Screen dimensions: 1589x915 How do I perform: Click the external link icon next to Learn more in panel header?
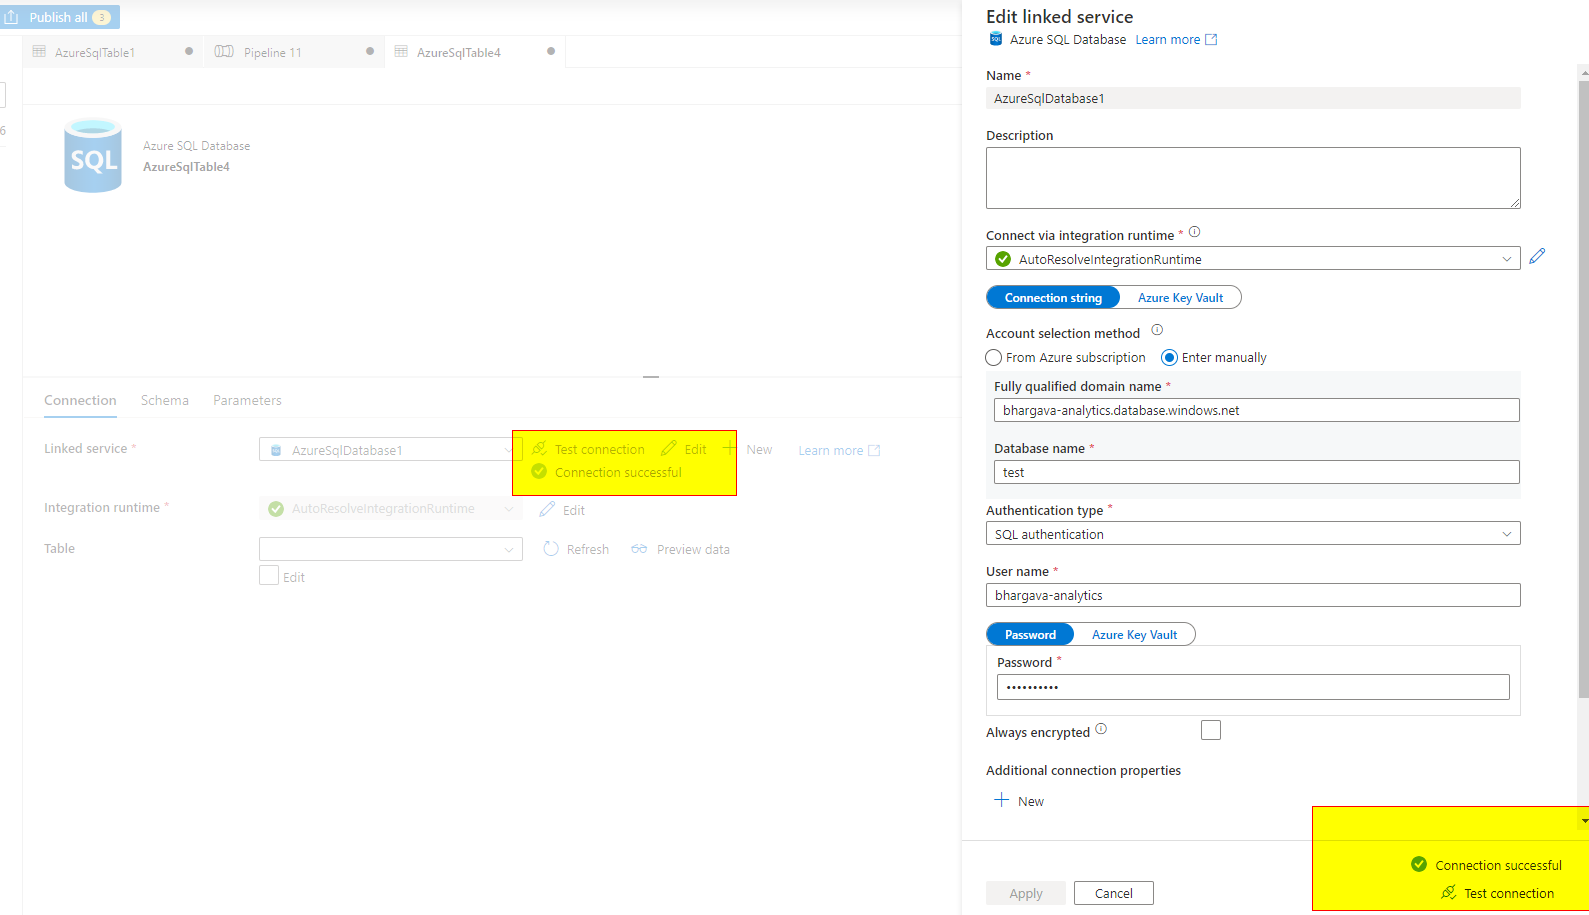pos(1211,40)
